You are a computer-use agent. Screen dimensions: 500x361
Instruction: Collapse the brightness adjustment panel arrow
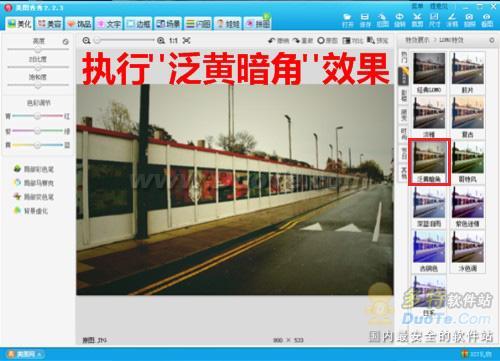tap(66, 42)
